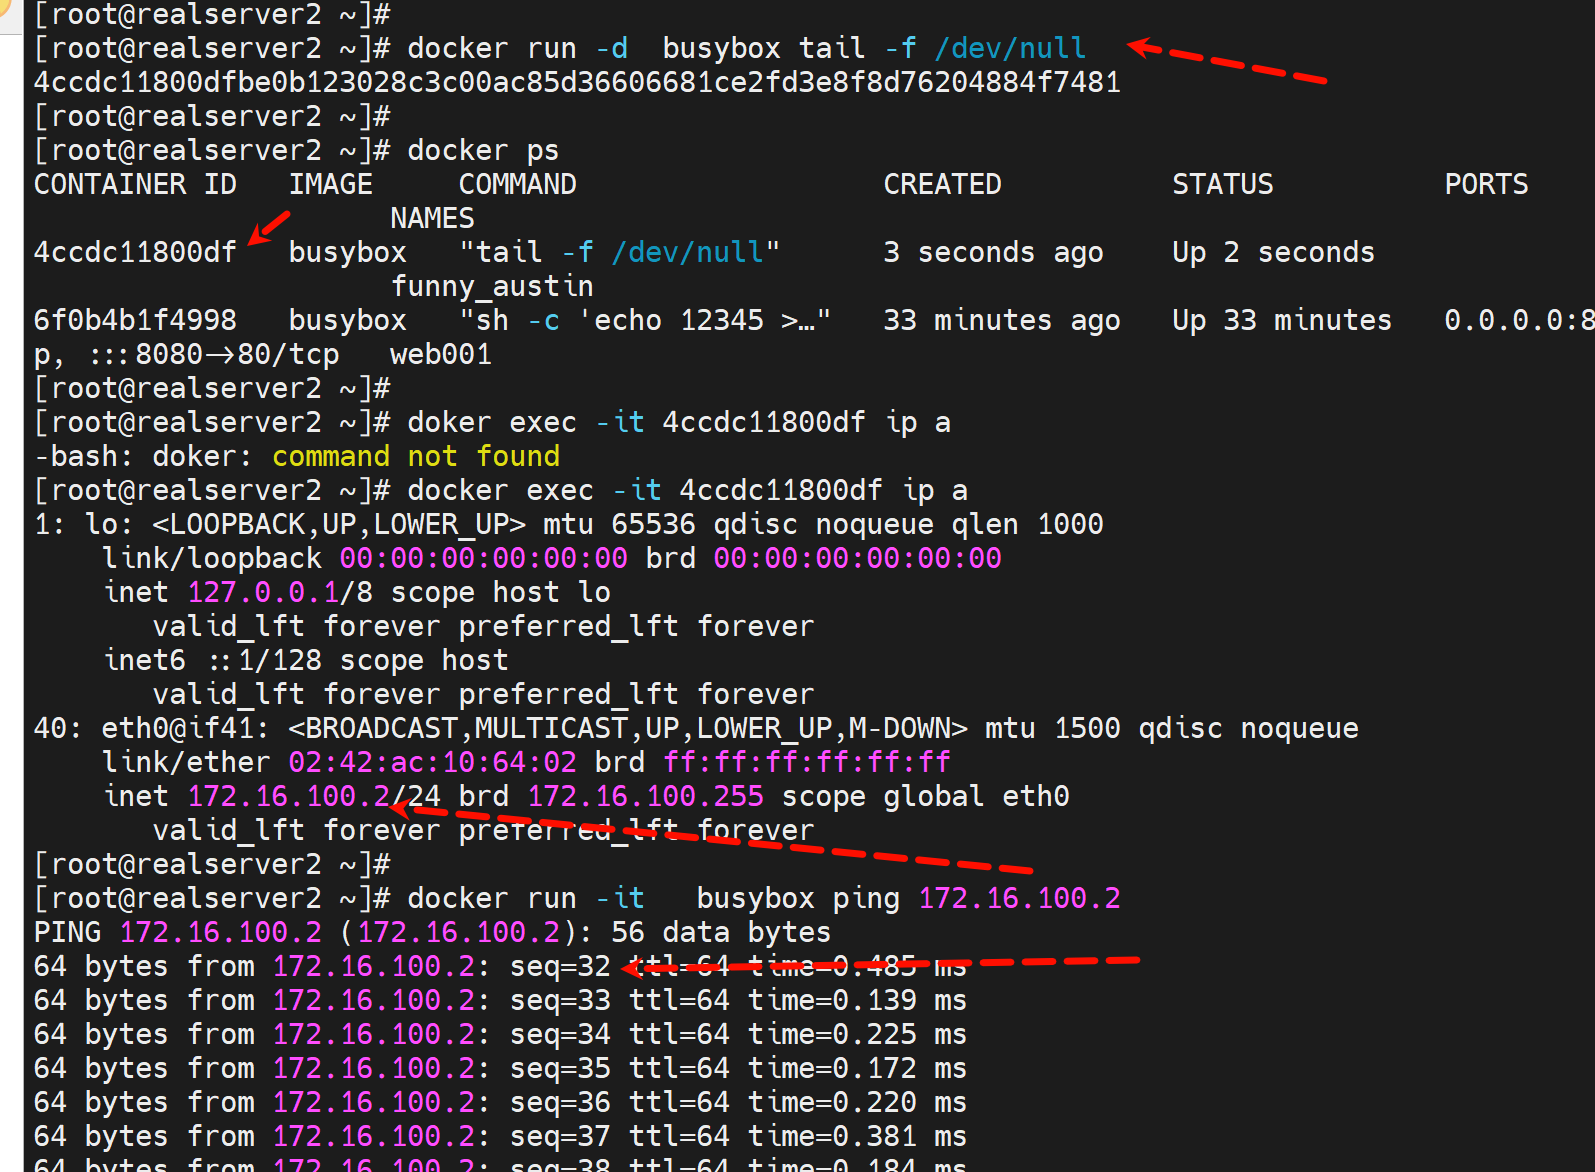
Task: Click the CONTAINER ID column header
Action: pyautogui.click(x=135, y=184)
